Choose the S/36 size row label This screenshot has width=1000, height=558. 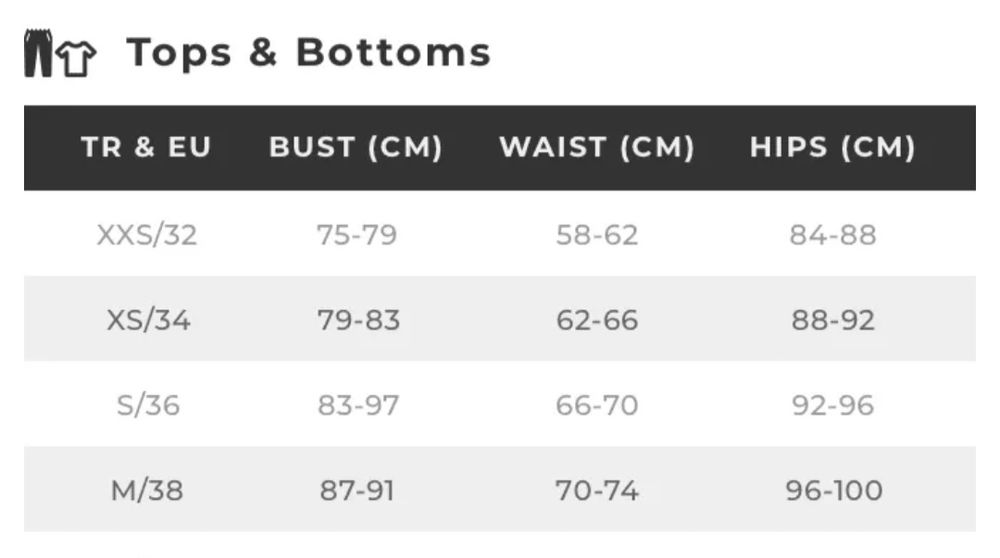147,405
